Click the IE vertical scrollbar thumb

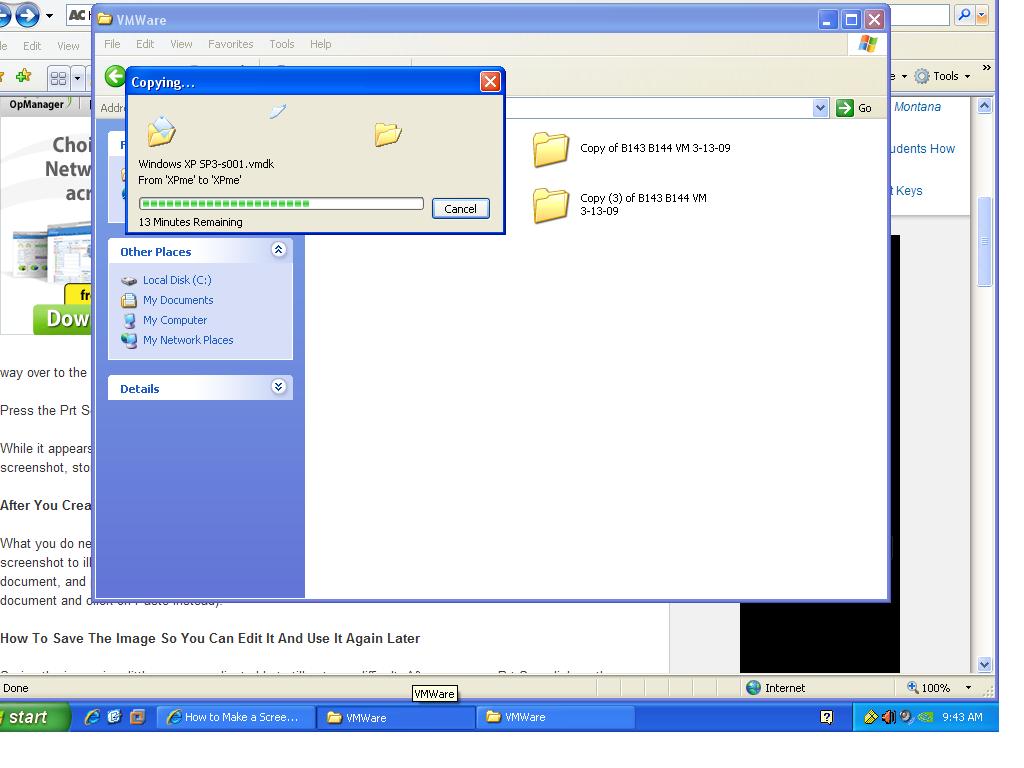tap(984, 241)
